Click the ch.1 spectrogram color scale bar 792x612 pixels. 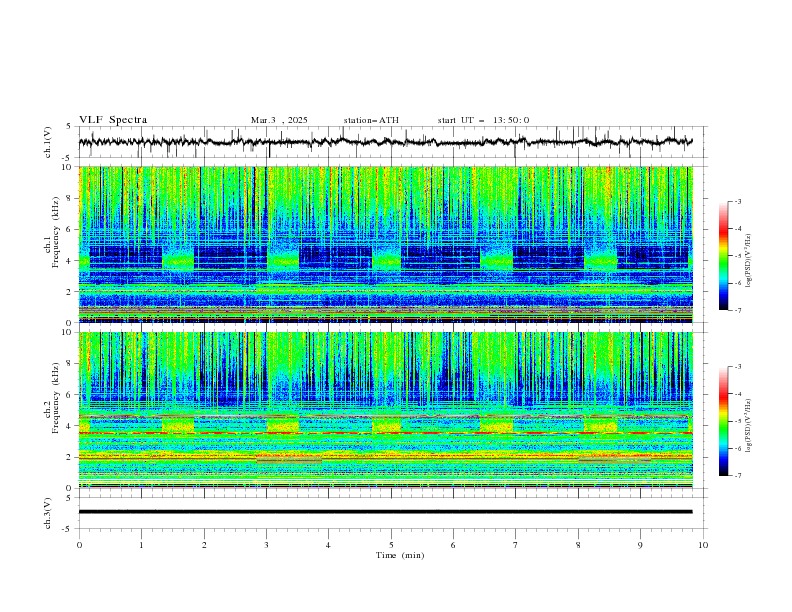click(x=723, y=256)
